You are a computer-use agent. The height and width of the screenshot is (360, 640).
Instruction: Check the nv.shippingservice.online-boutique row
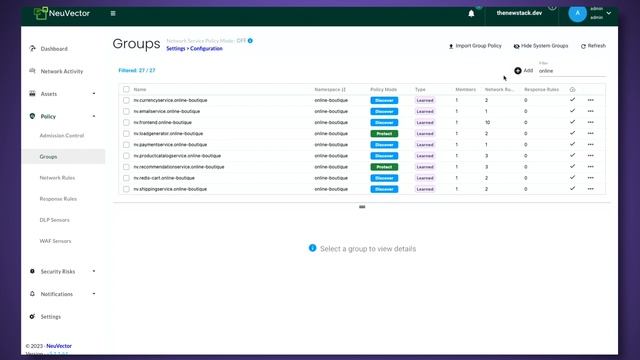tap(126, 189)
